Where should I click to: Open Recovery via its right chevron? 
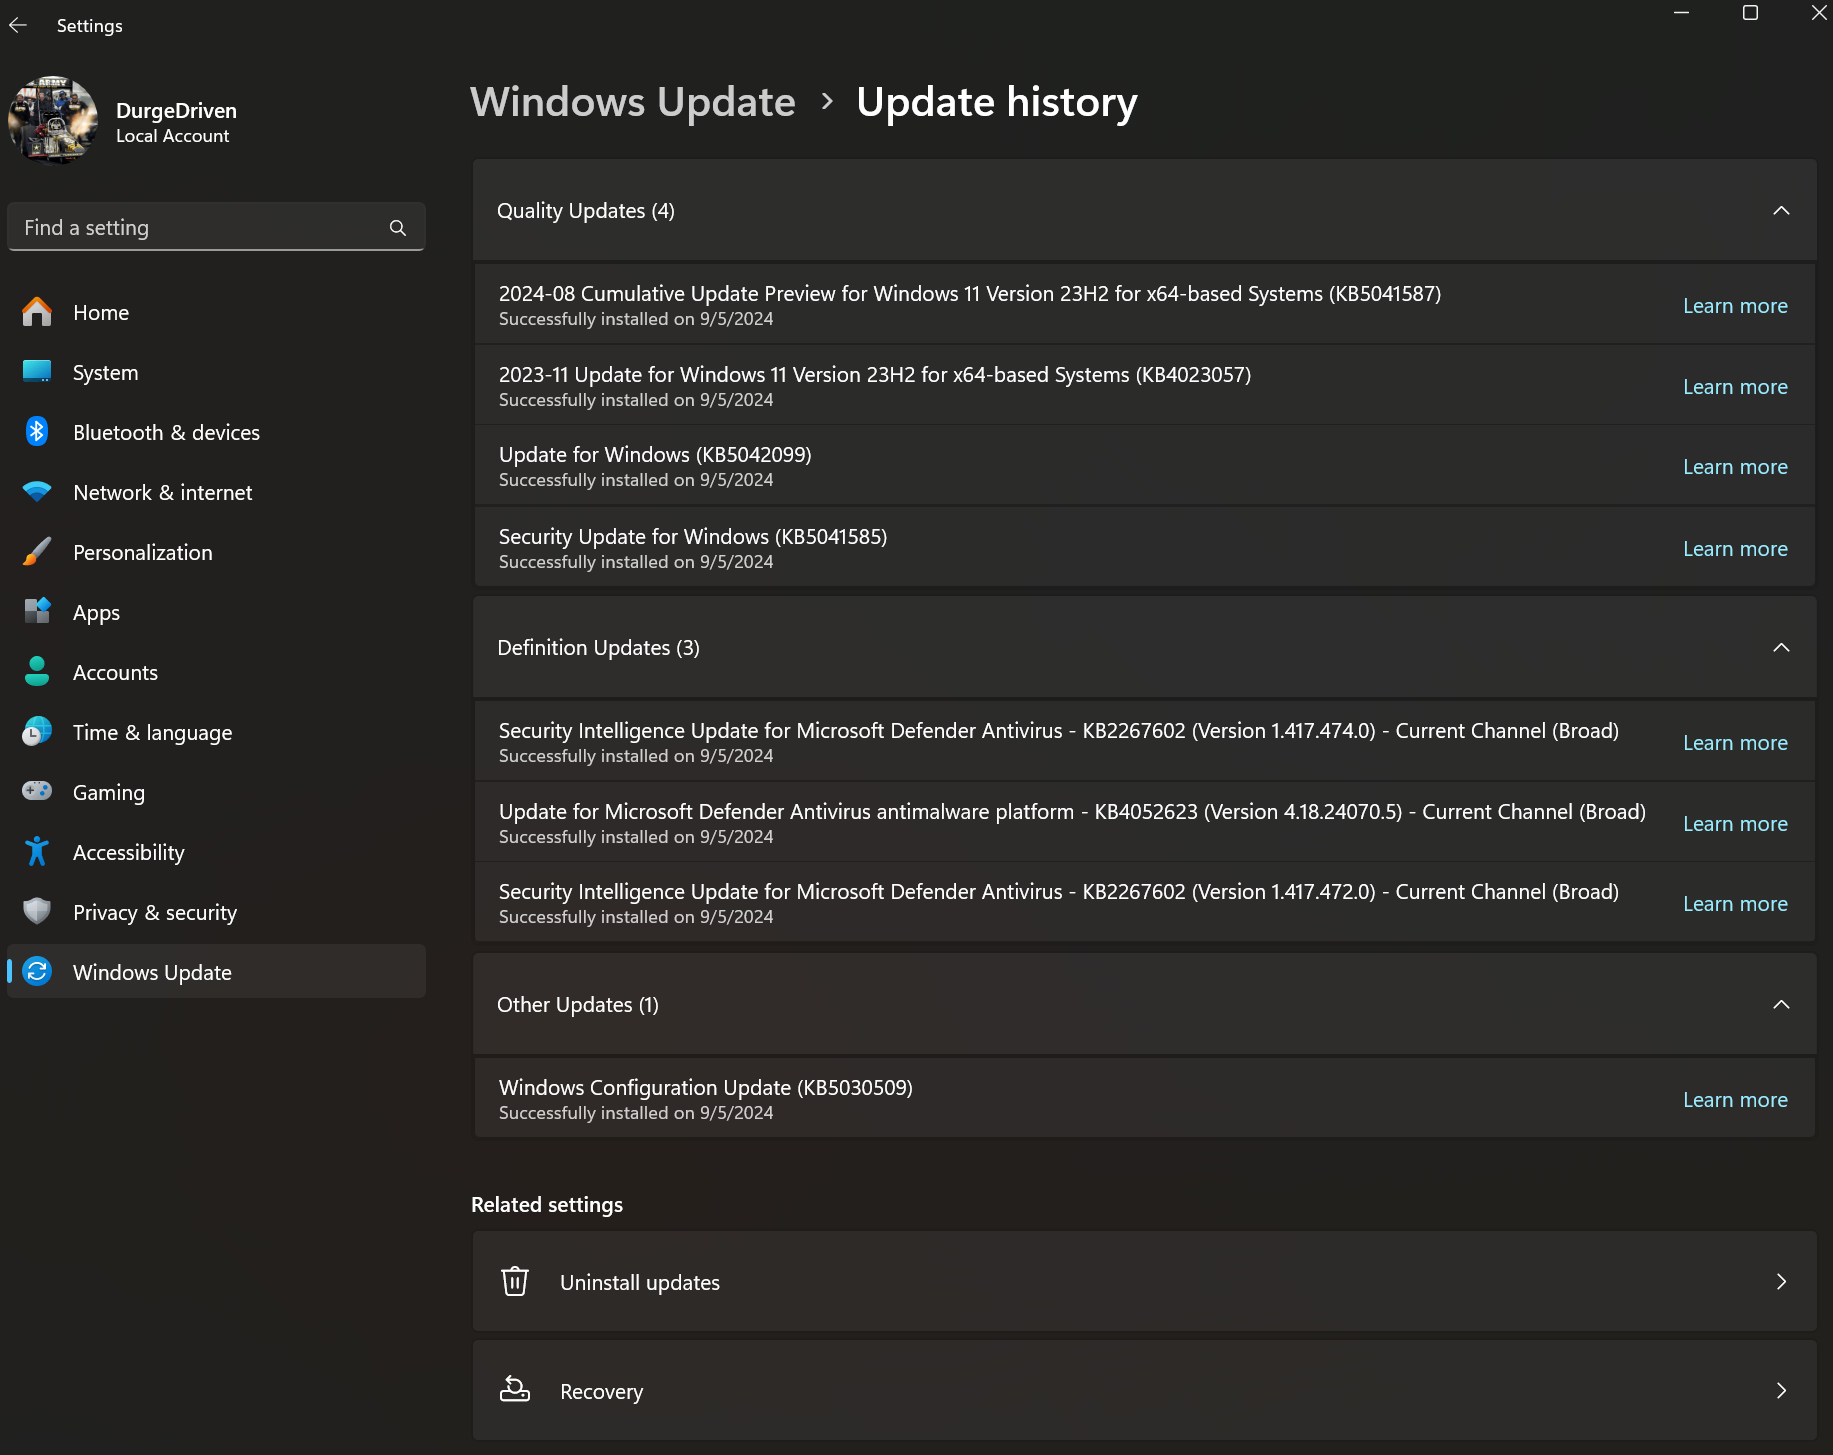pyautogui.click(x=1781, y=1391)
